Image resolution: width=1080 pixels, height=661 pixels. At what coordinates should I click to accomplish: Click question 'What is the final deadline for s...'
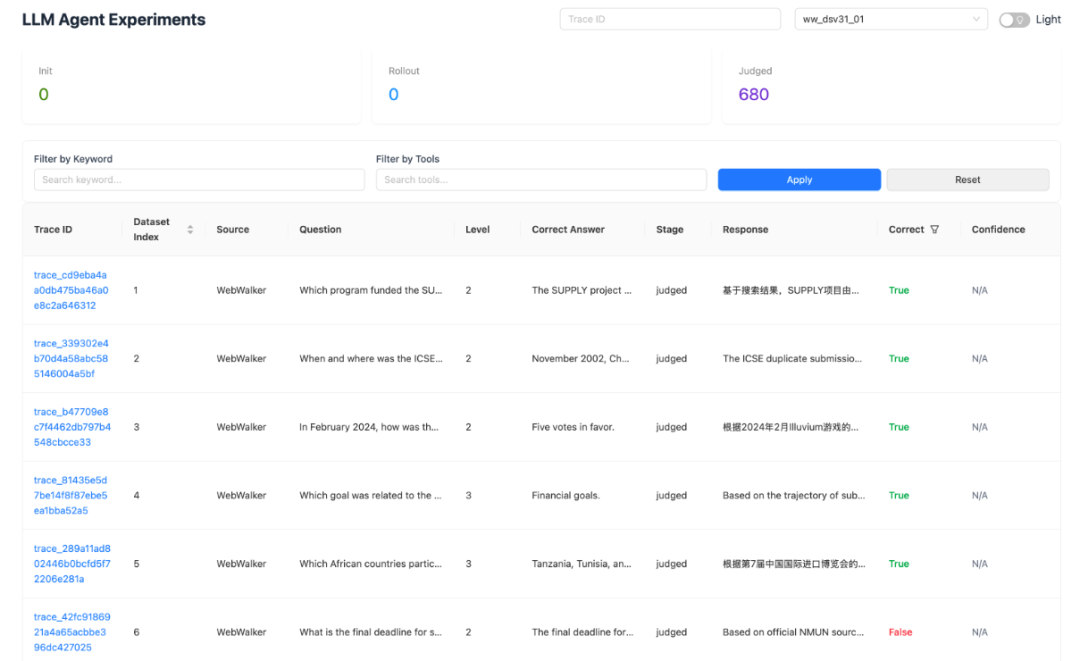pos(371,632)
